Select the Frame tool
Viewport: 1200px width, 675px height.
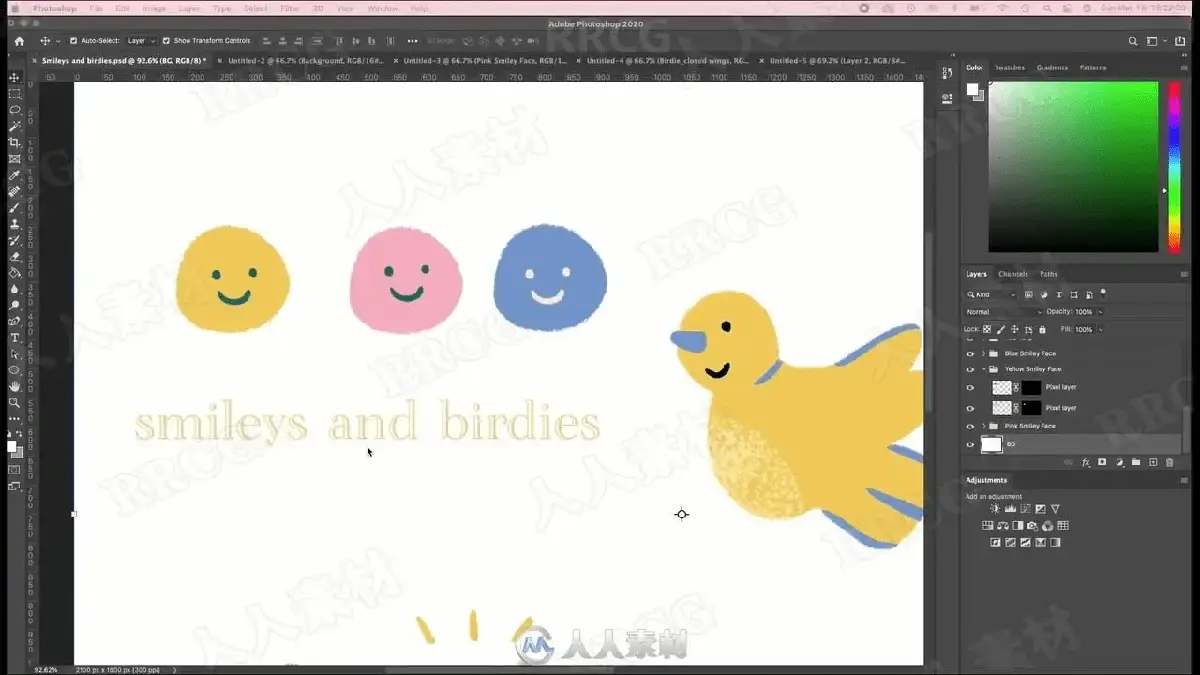point(14,159)
